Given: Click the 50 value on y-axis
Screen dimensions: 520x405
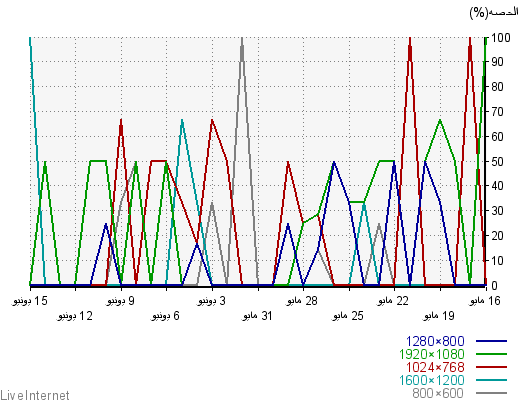Looking at the screenshot, I should coord(497,161).
